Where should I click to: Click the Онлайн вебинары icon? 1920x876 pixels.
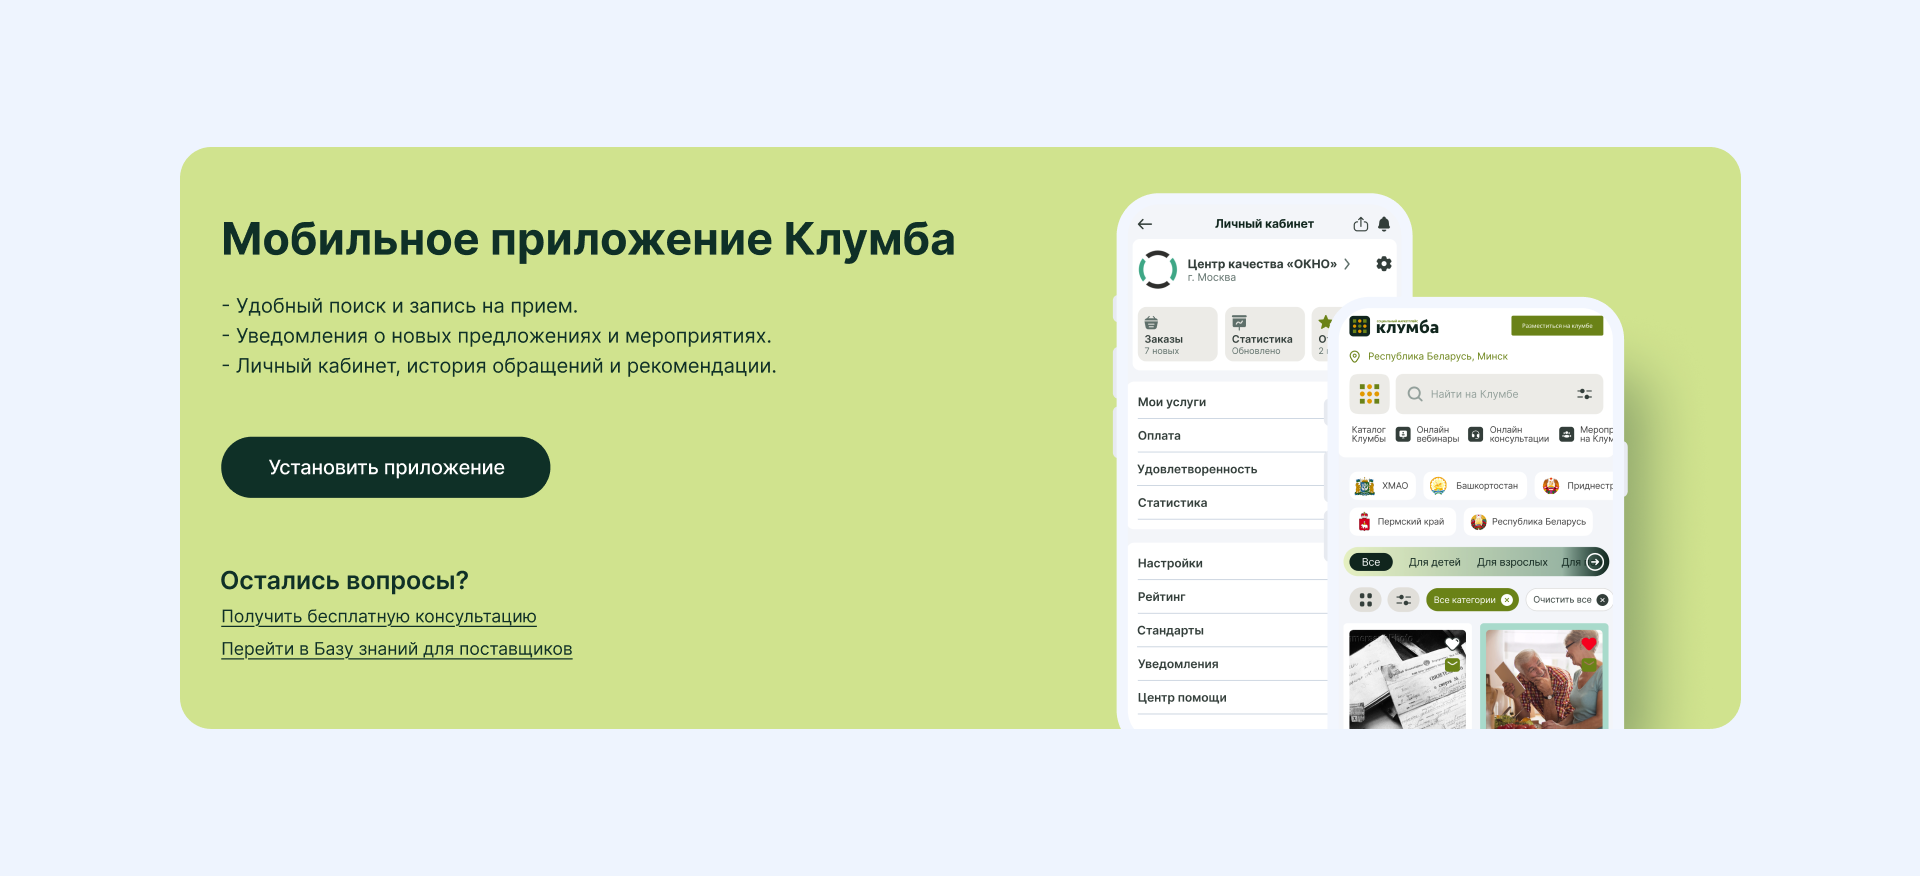(x=1403, y=434)
